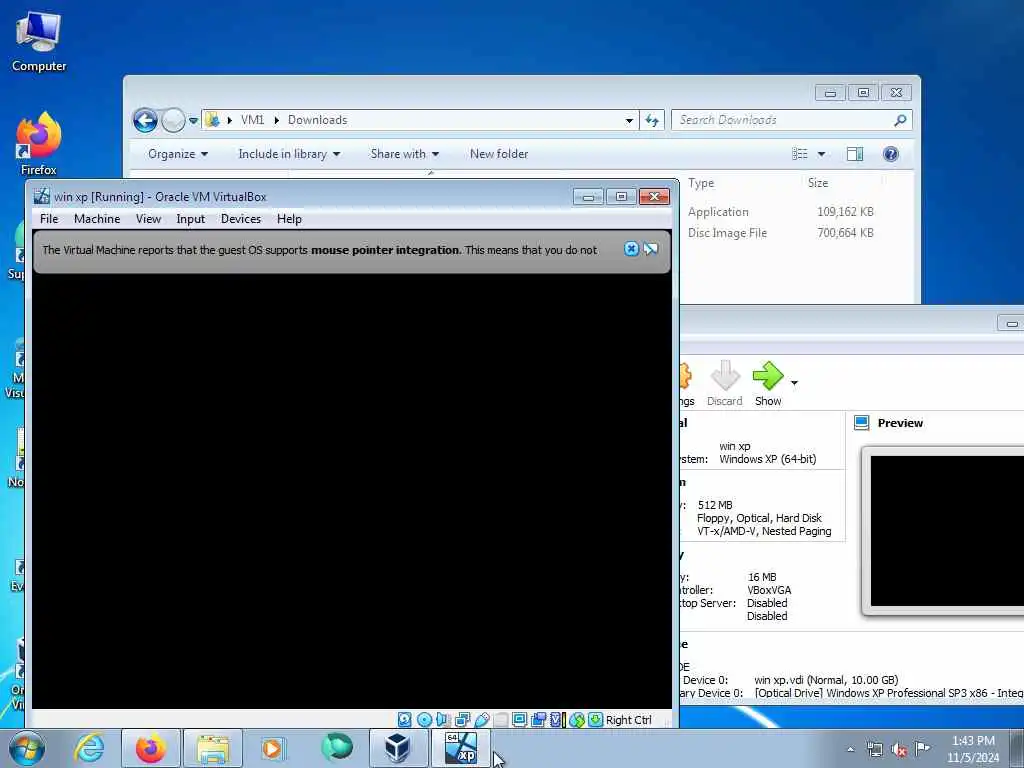The height and width of the screenshot is (768, 1024).
Task: Click the audio status bar icon
Action: (x=442, y=720)
